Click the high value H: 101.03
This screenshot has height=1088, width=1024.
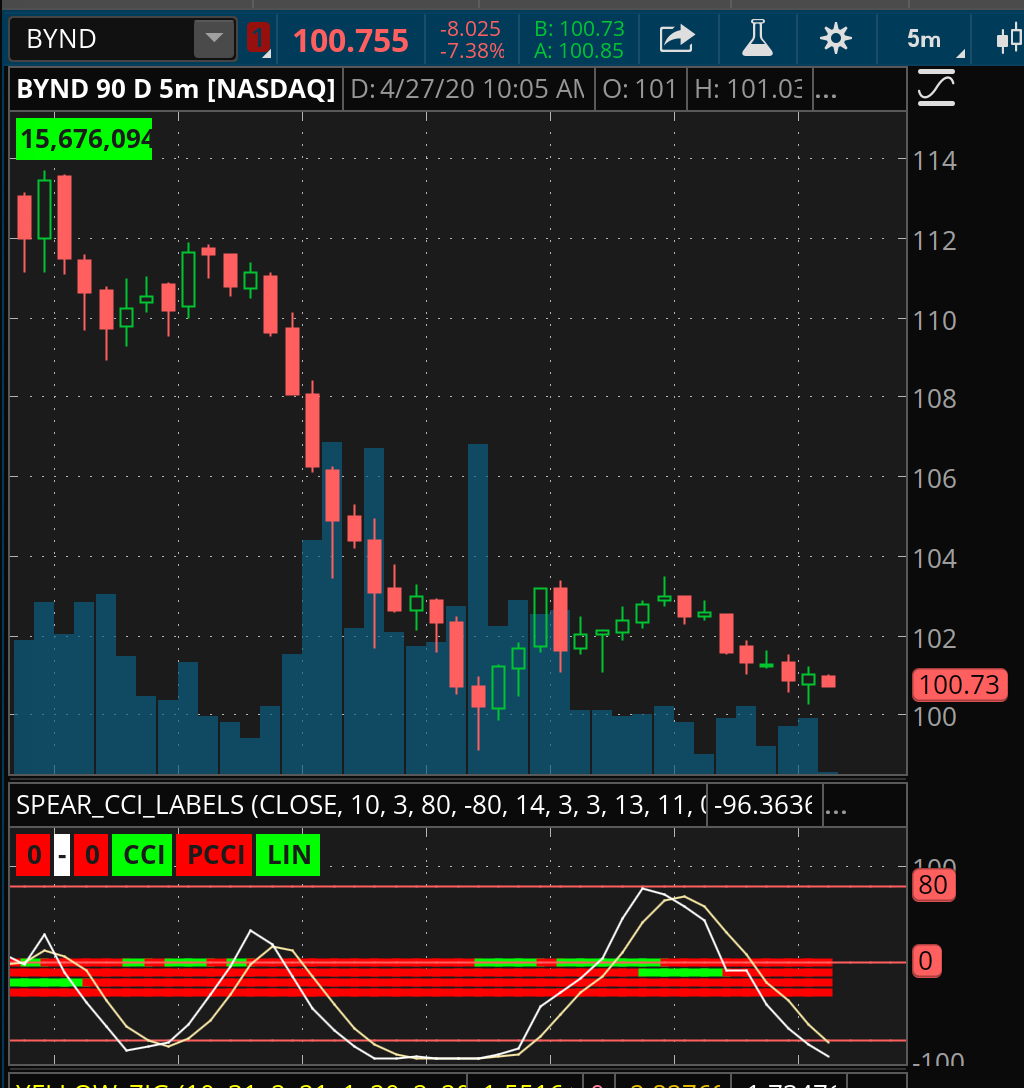748,89
